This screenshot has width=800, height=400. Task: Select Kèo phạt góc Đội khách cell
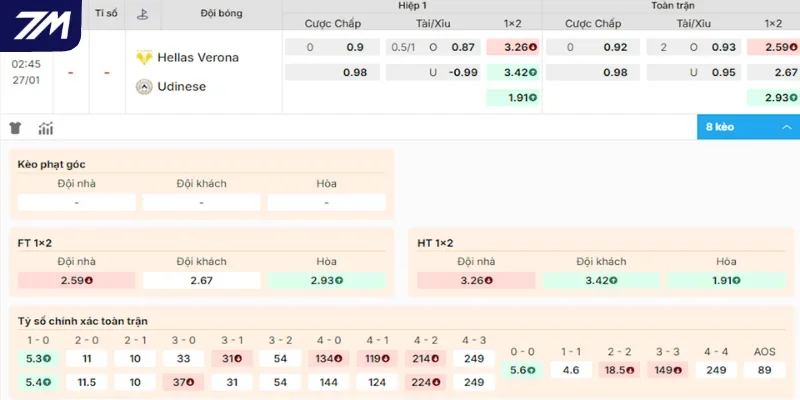coord(202,203)
